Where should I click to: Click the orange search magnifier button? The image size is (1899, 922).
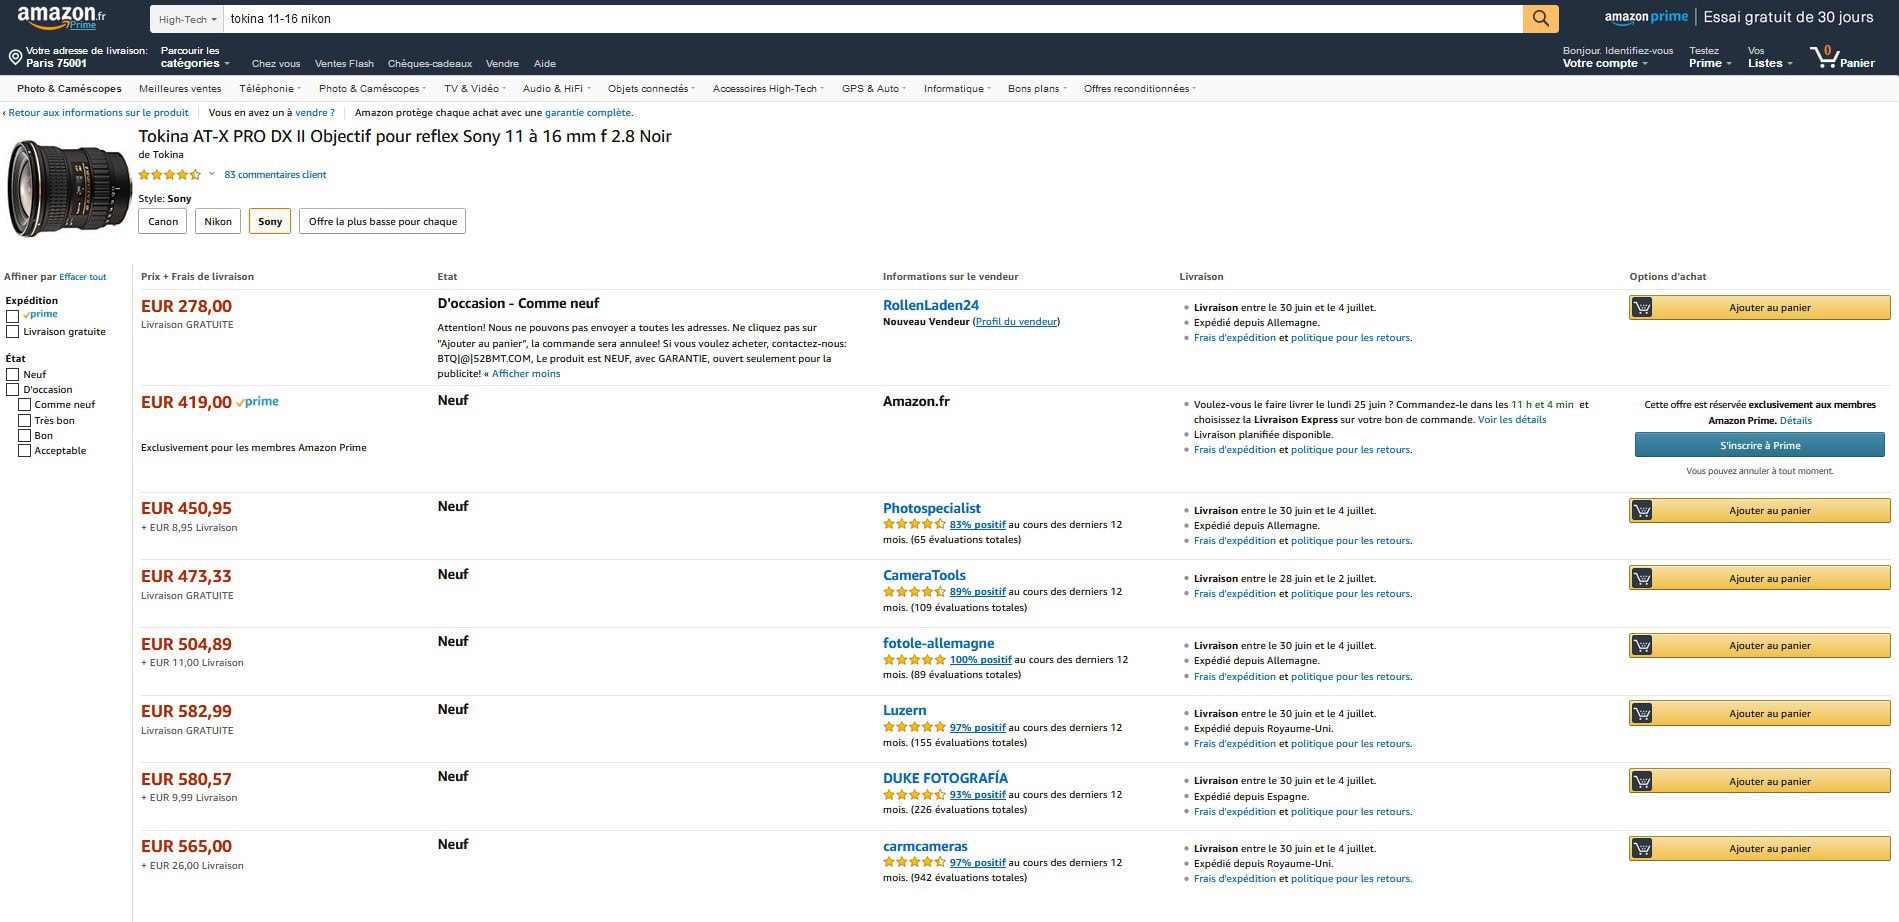1540,18
